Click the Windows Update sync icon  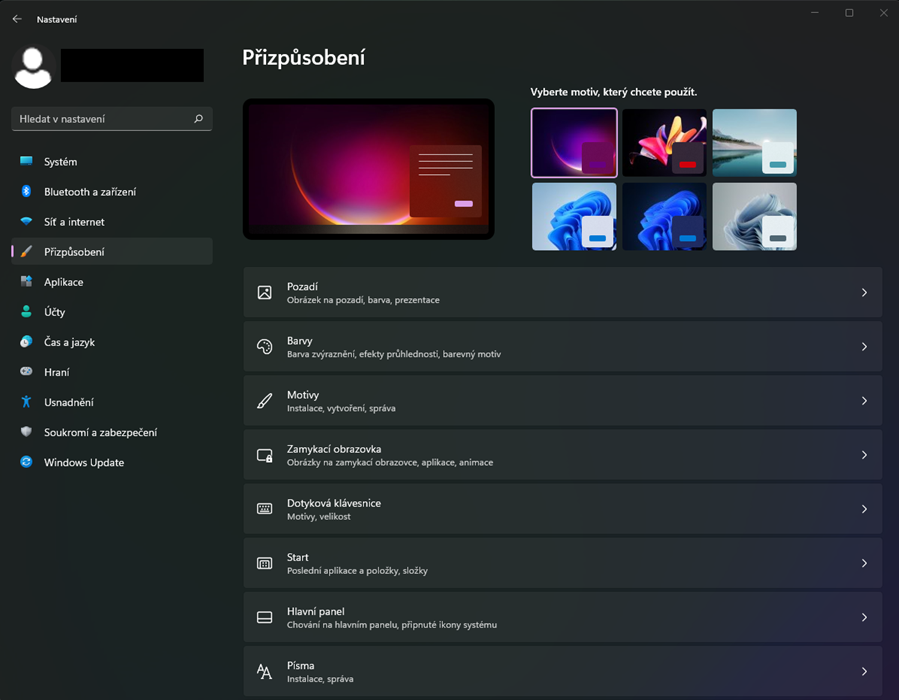(26, 462)
